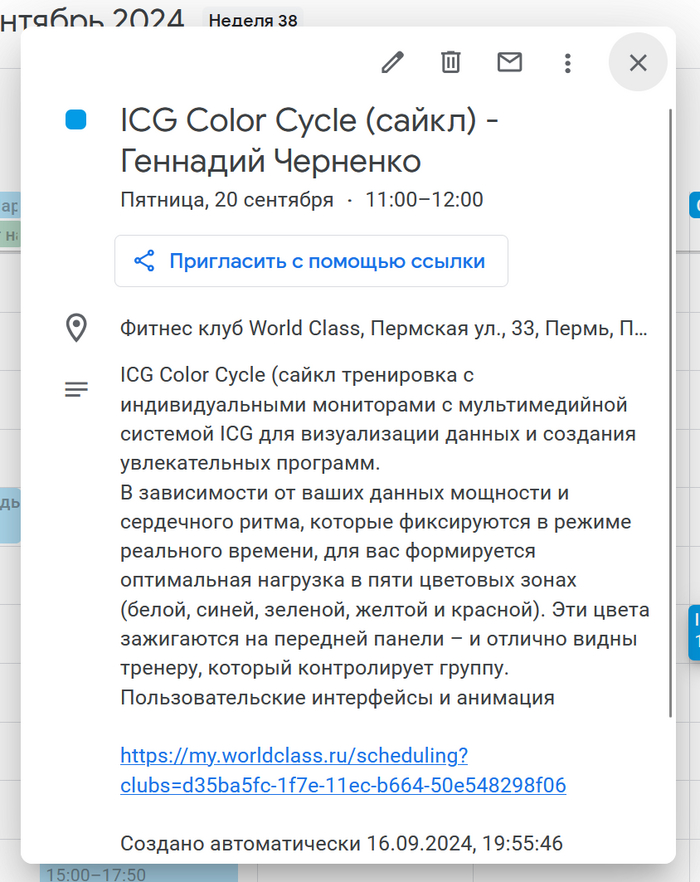Image resolution: width=700 pixels, height=882 pixels.
Task: Email event guests via envelope icon
Action: pyautogui.click(x=510, y=62)
